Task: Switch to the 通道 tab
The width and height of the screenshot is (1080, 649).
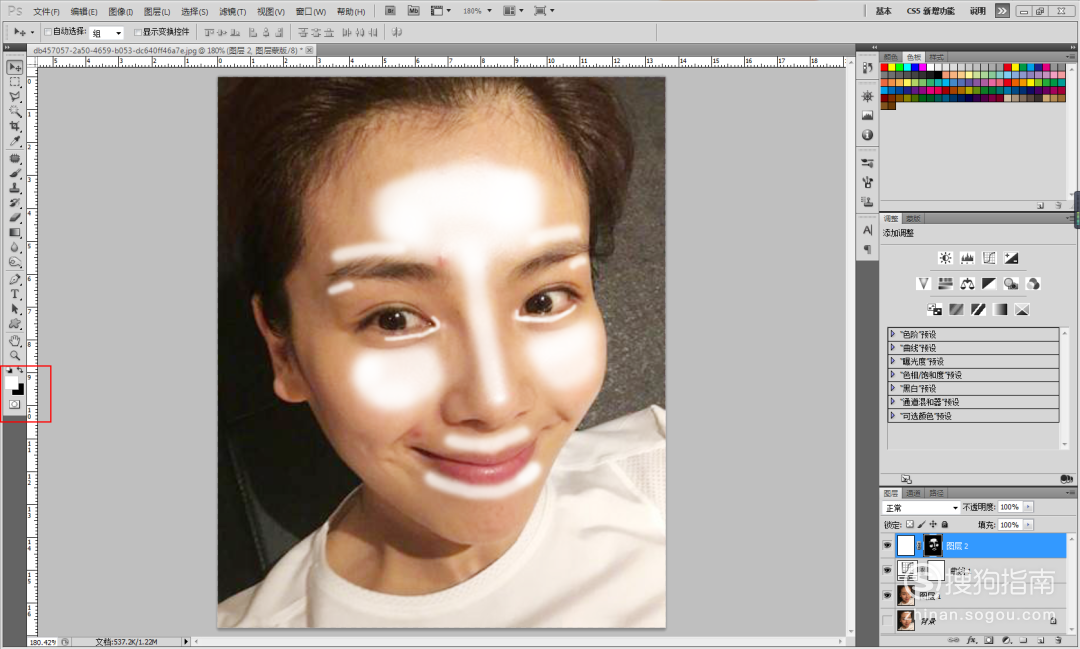Action: click(x=914, y=493)
